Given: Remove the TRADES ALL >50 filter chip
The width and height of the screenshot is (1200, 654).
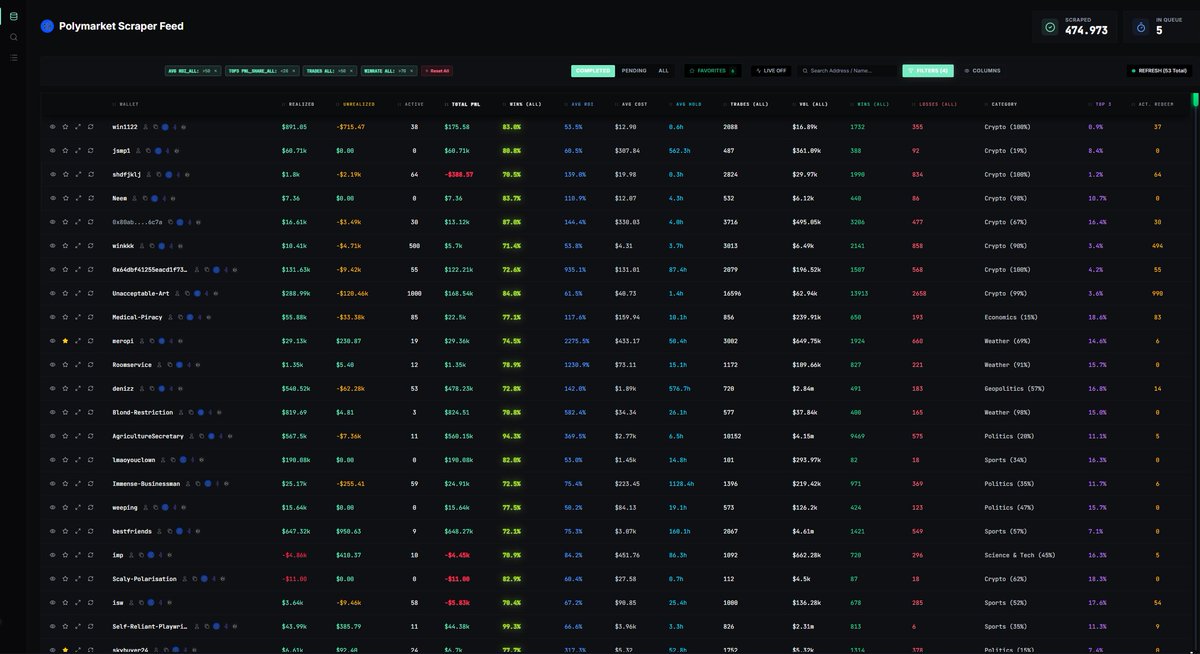Looking at the screenshot, I should coord(351,71).
